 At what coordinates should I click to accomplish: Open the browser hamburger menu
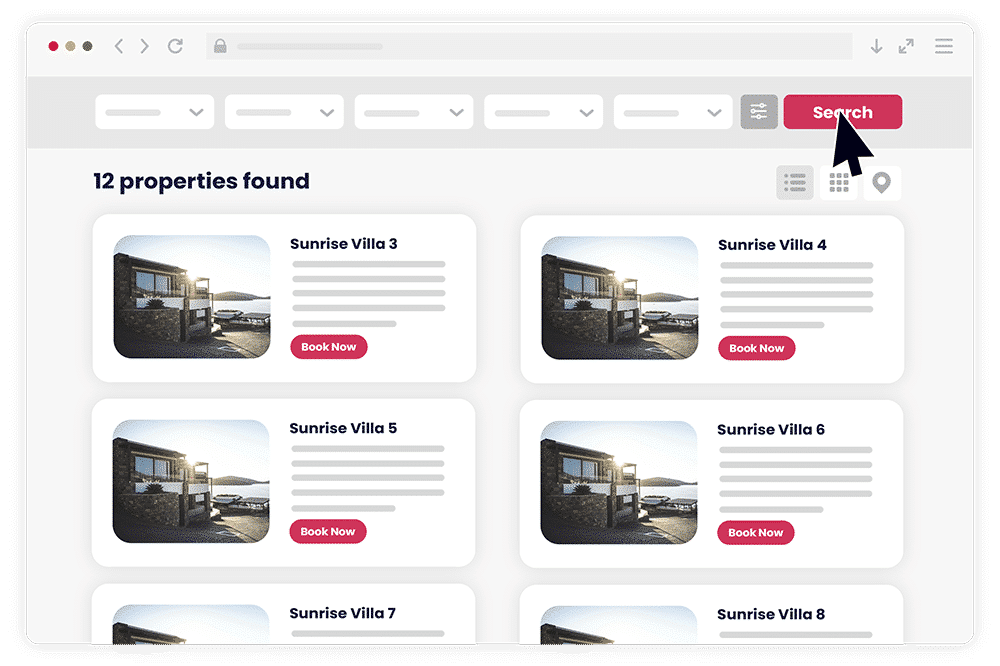point(943,46)
